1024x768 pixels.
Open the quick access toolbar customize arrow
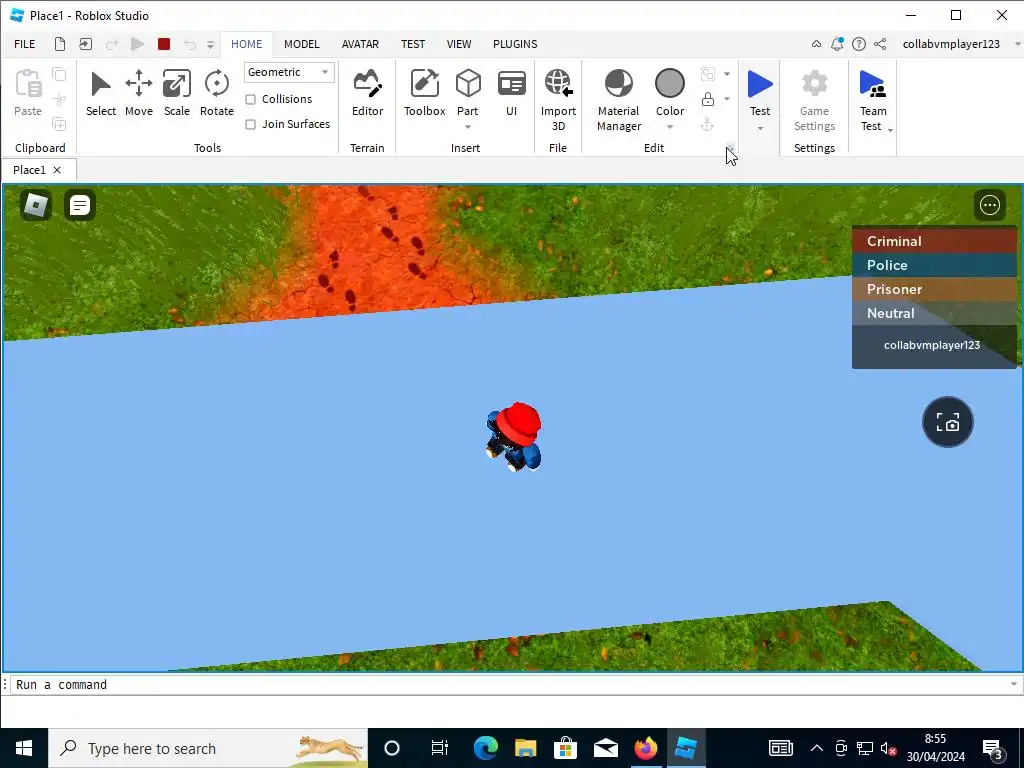210,44
